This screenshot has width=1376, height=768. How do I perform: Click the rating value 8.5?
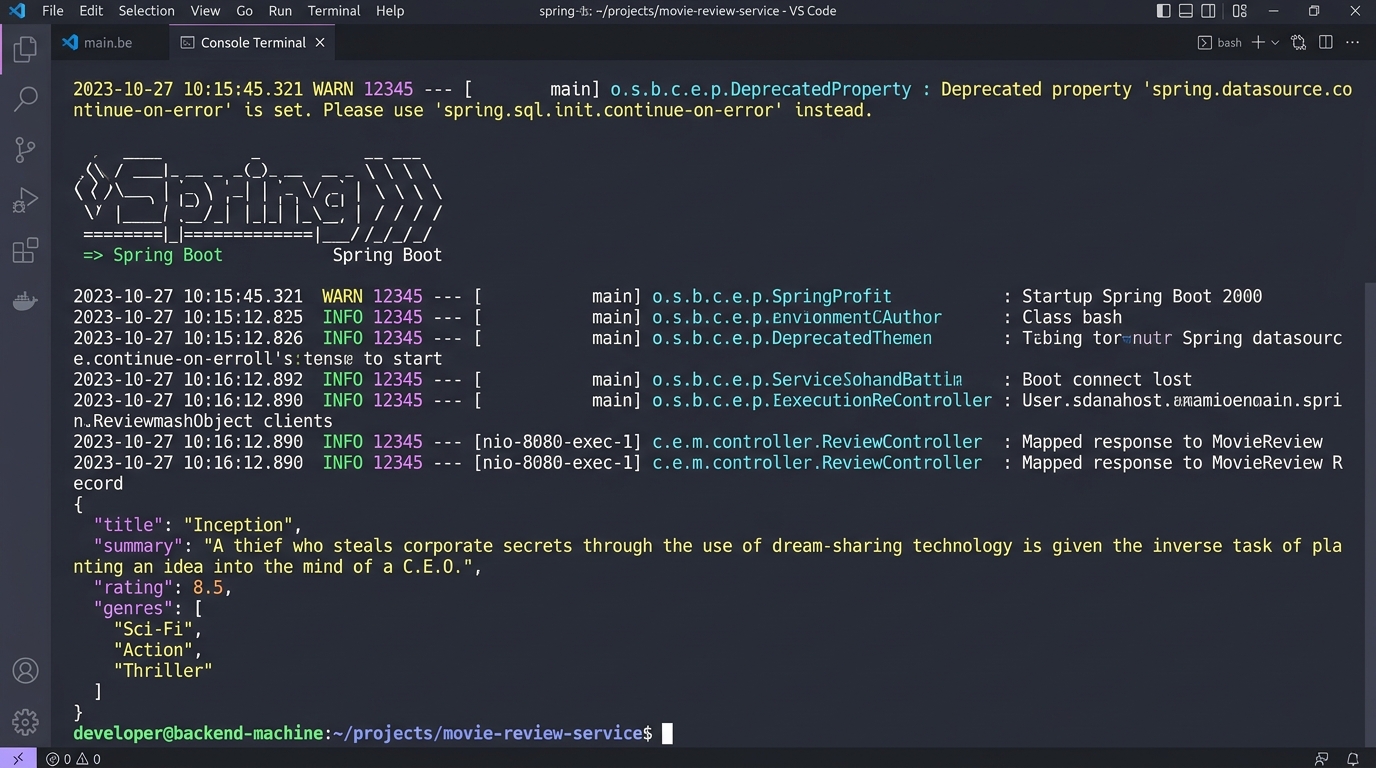[x=208, y=587]
